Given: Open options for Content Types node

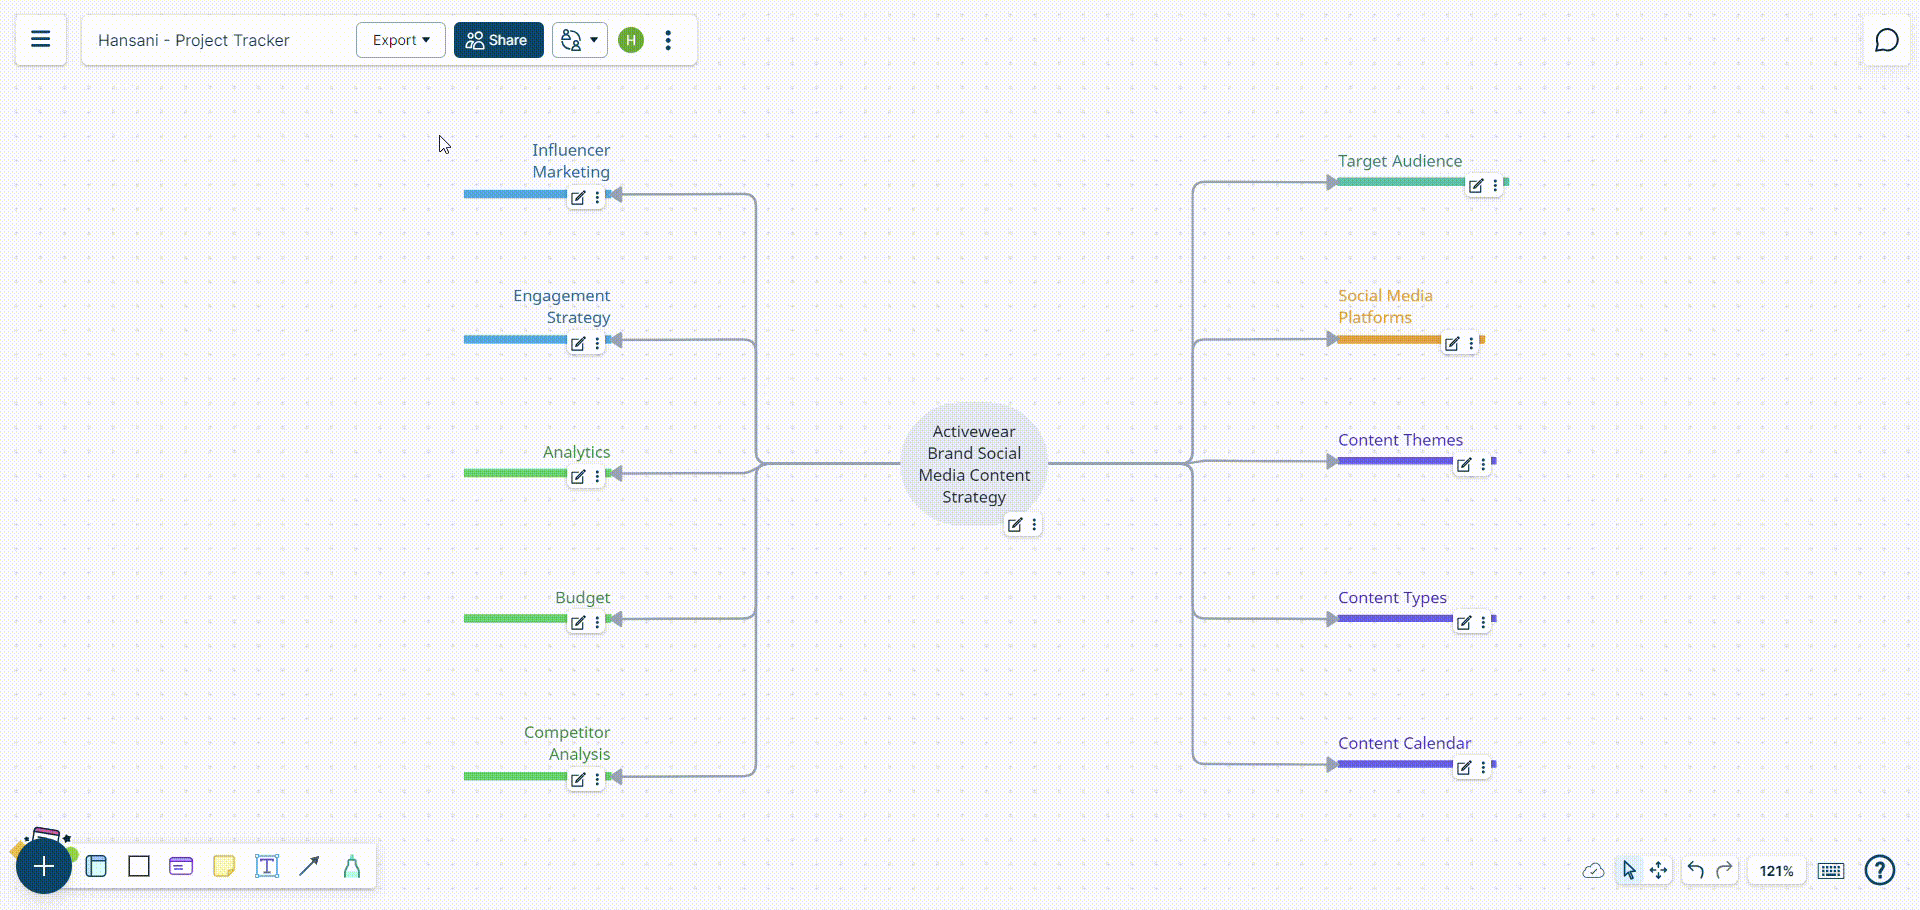Looking at the screenshot, I should point(1483,623).
